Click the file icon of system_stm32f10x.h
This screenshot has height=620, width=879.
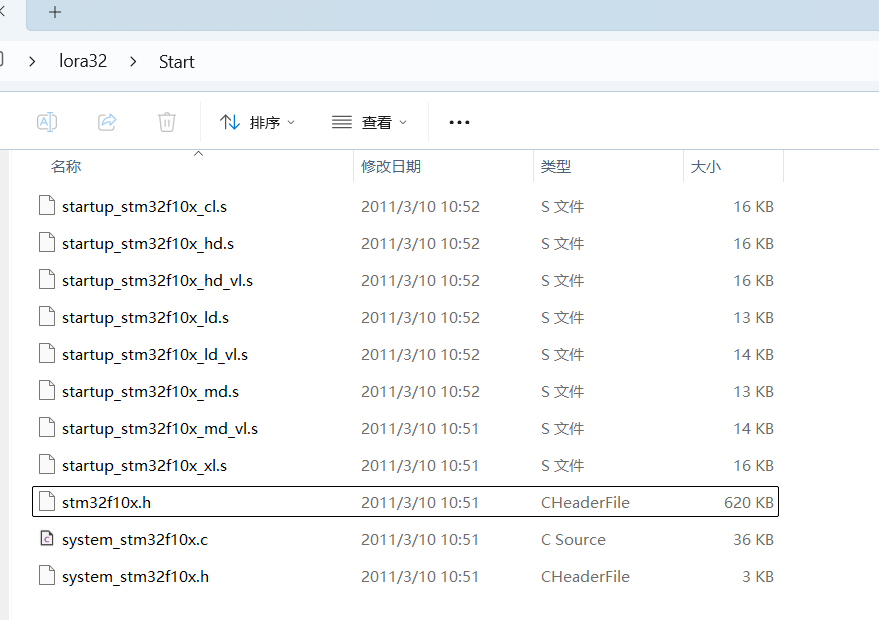(x=47, y=575)
